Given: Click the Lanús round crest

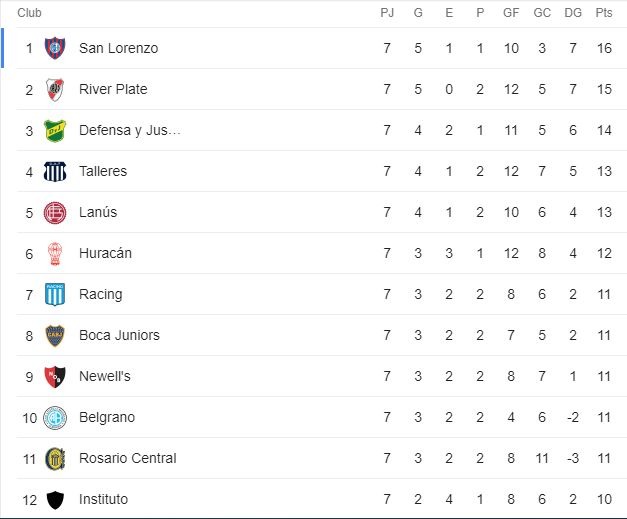Looking at the screenshot, I should 55,213.
